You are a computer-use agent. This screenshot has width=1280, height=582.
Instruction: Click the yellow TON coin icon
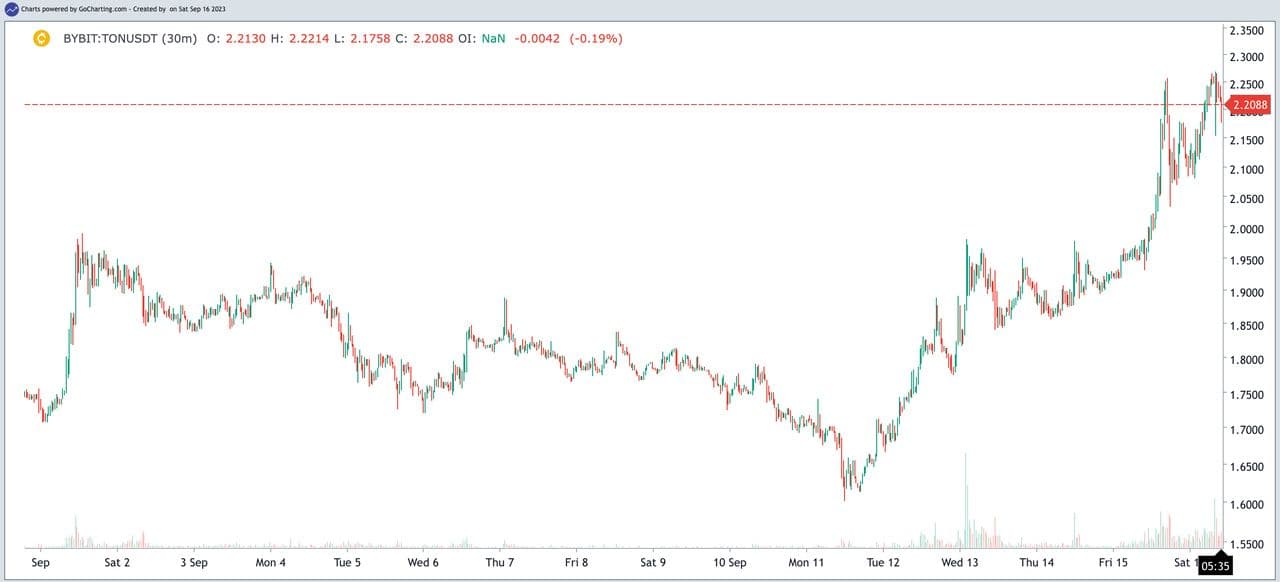(42, 39)
